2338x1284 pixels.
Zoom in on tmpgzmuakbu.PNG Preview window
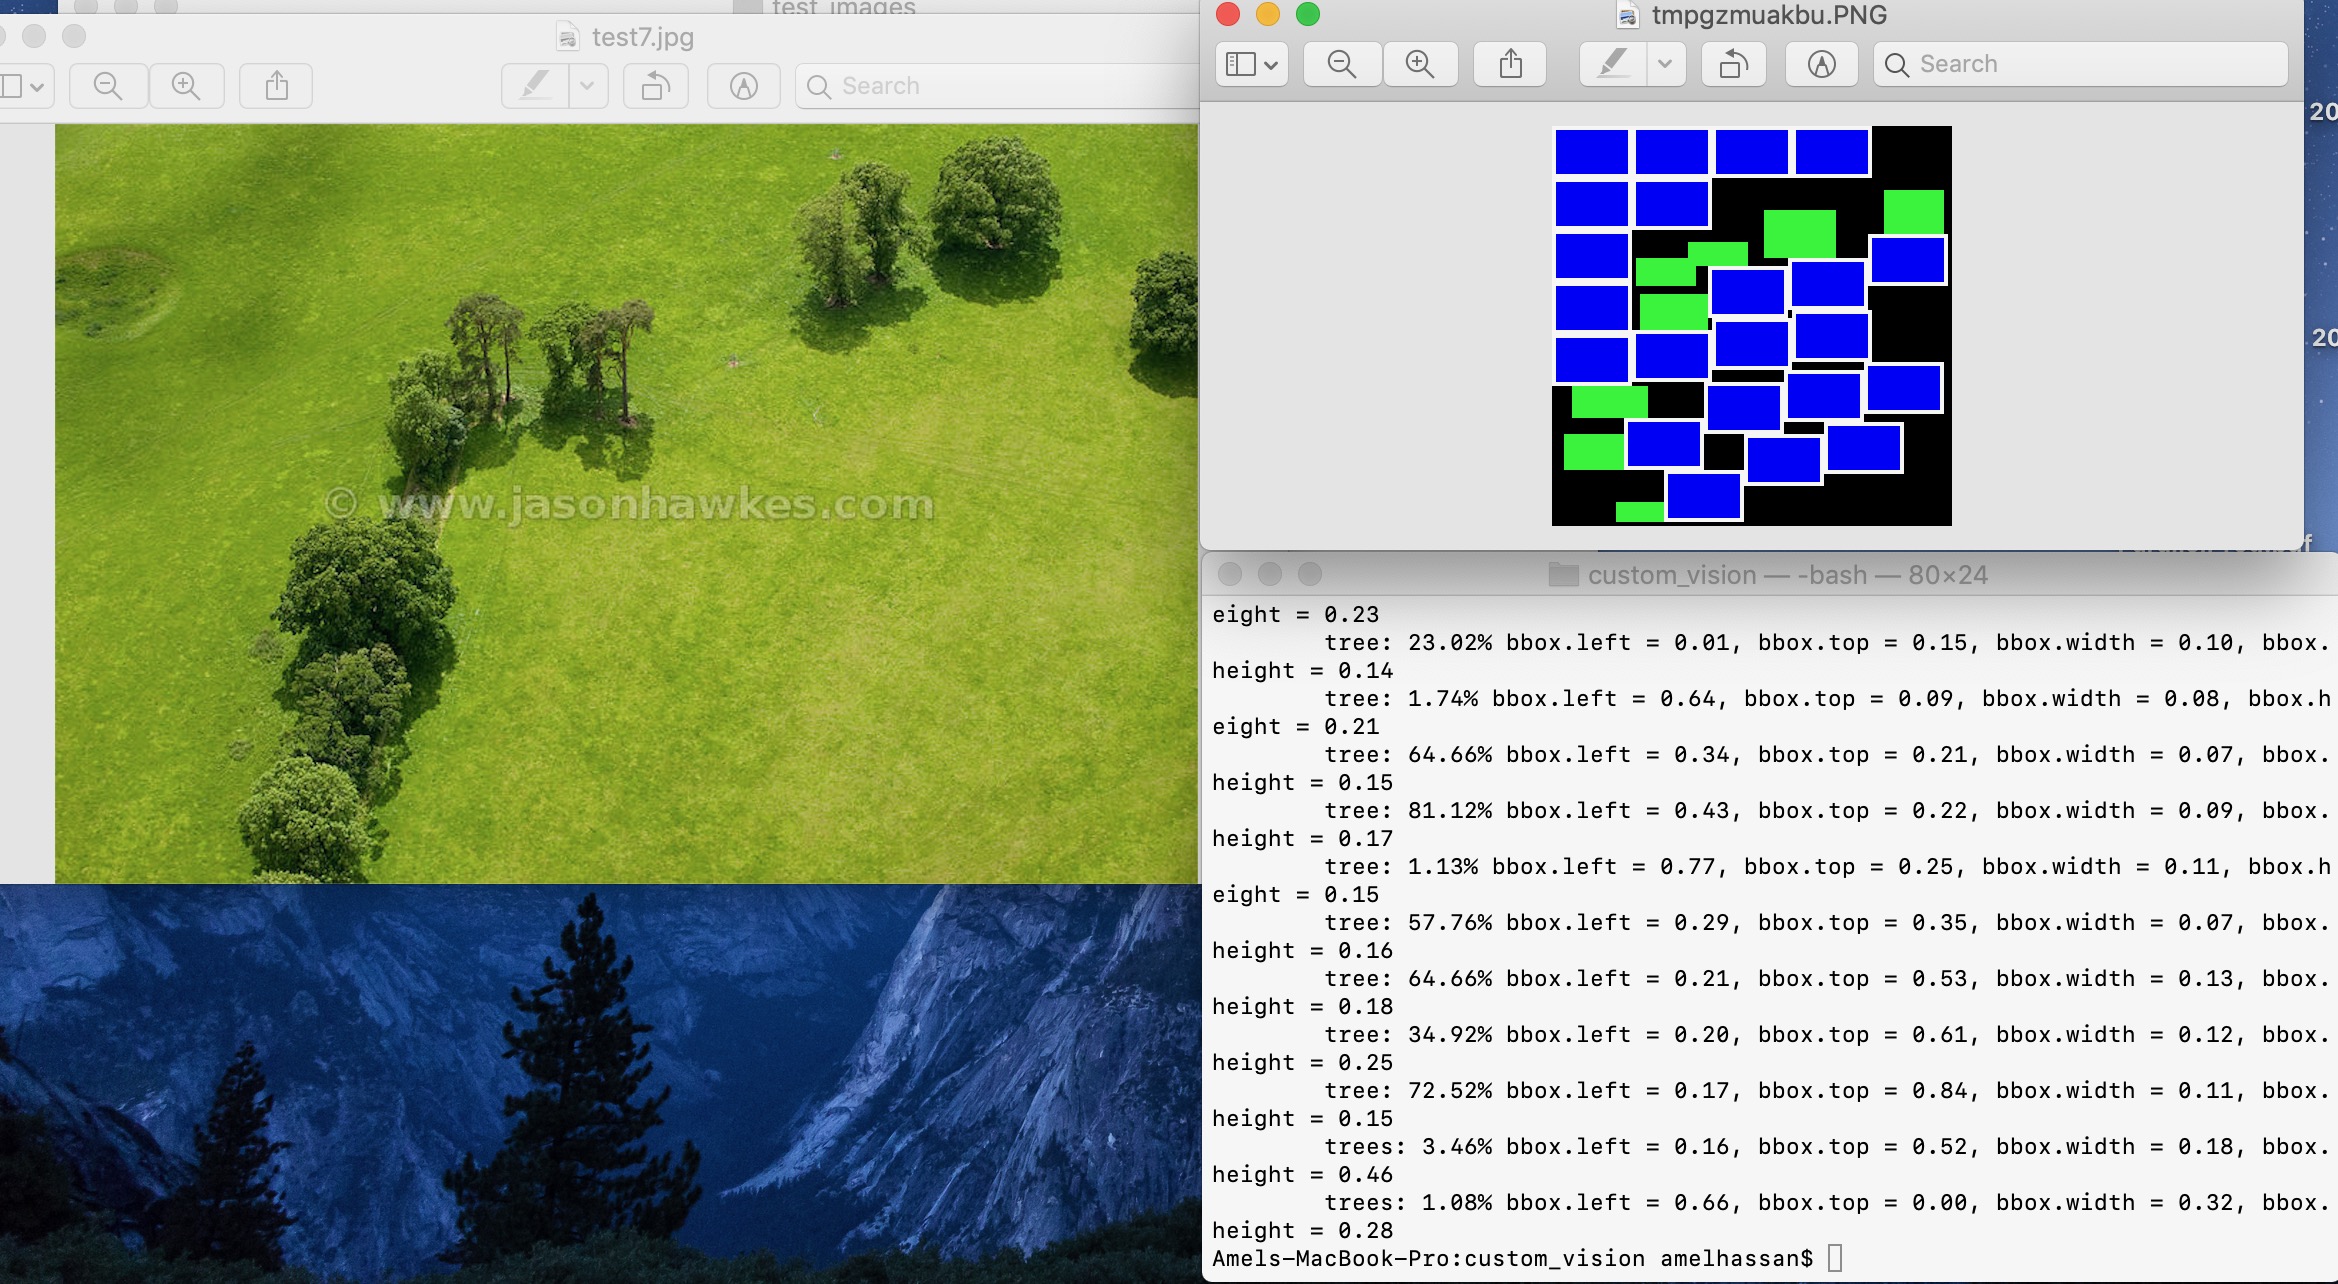[1419, 65]
